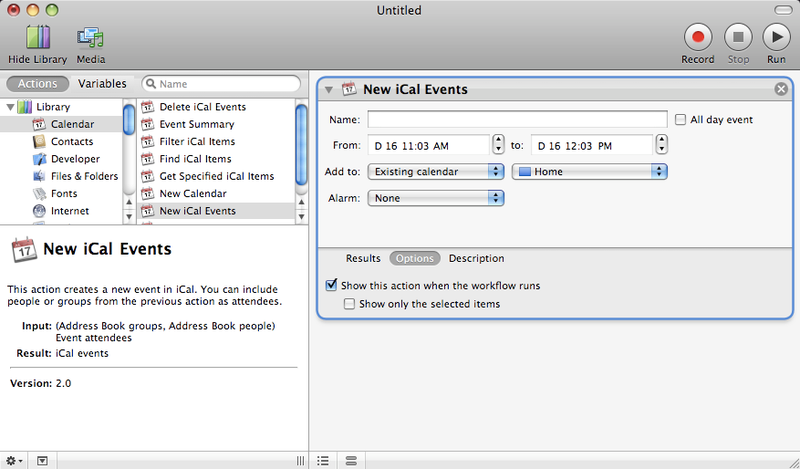This screenshot has width=800, height=469.
Task: Click the Stop button in toolbar
Action: coord(738,37)
